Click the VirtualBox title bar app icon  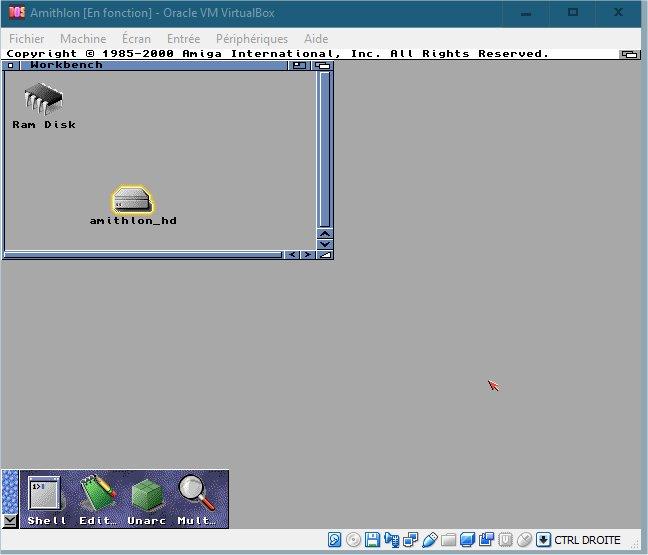click(x=17, y=12)
